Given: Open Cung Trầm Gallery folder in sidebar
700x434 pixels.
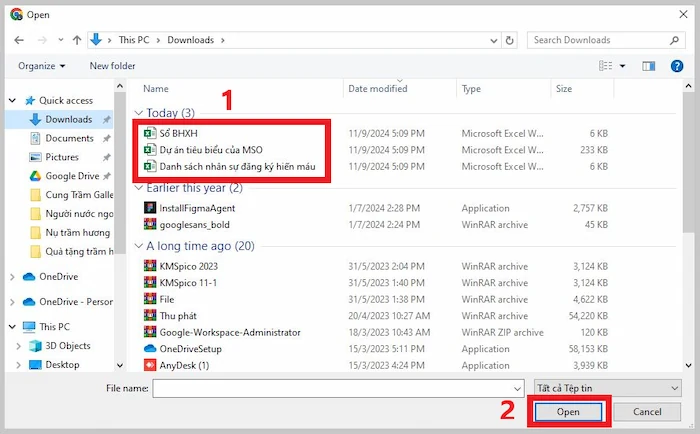Looking at the screenshot, I should coord(71,195).
